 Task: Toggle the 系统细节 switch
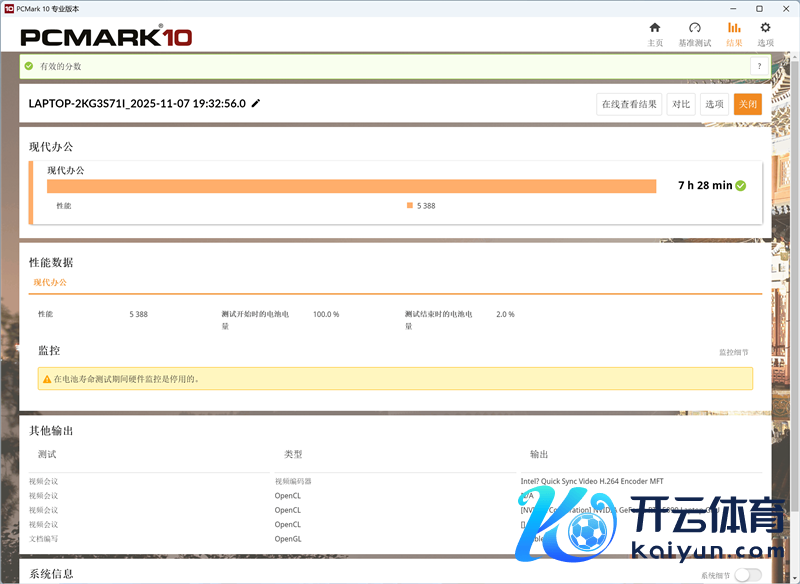[x=747, y=574]
